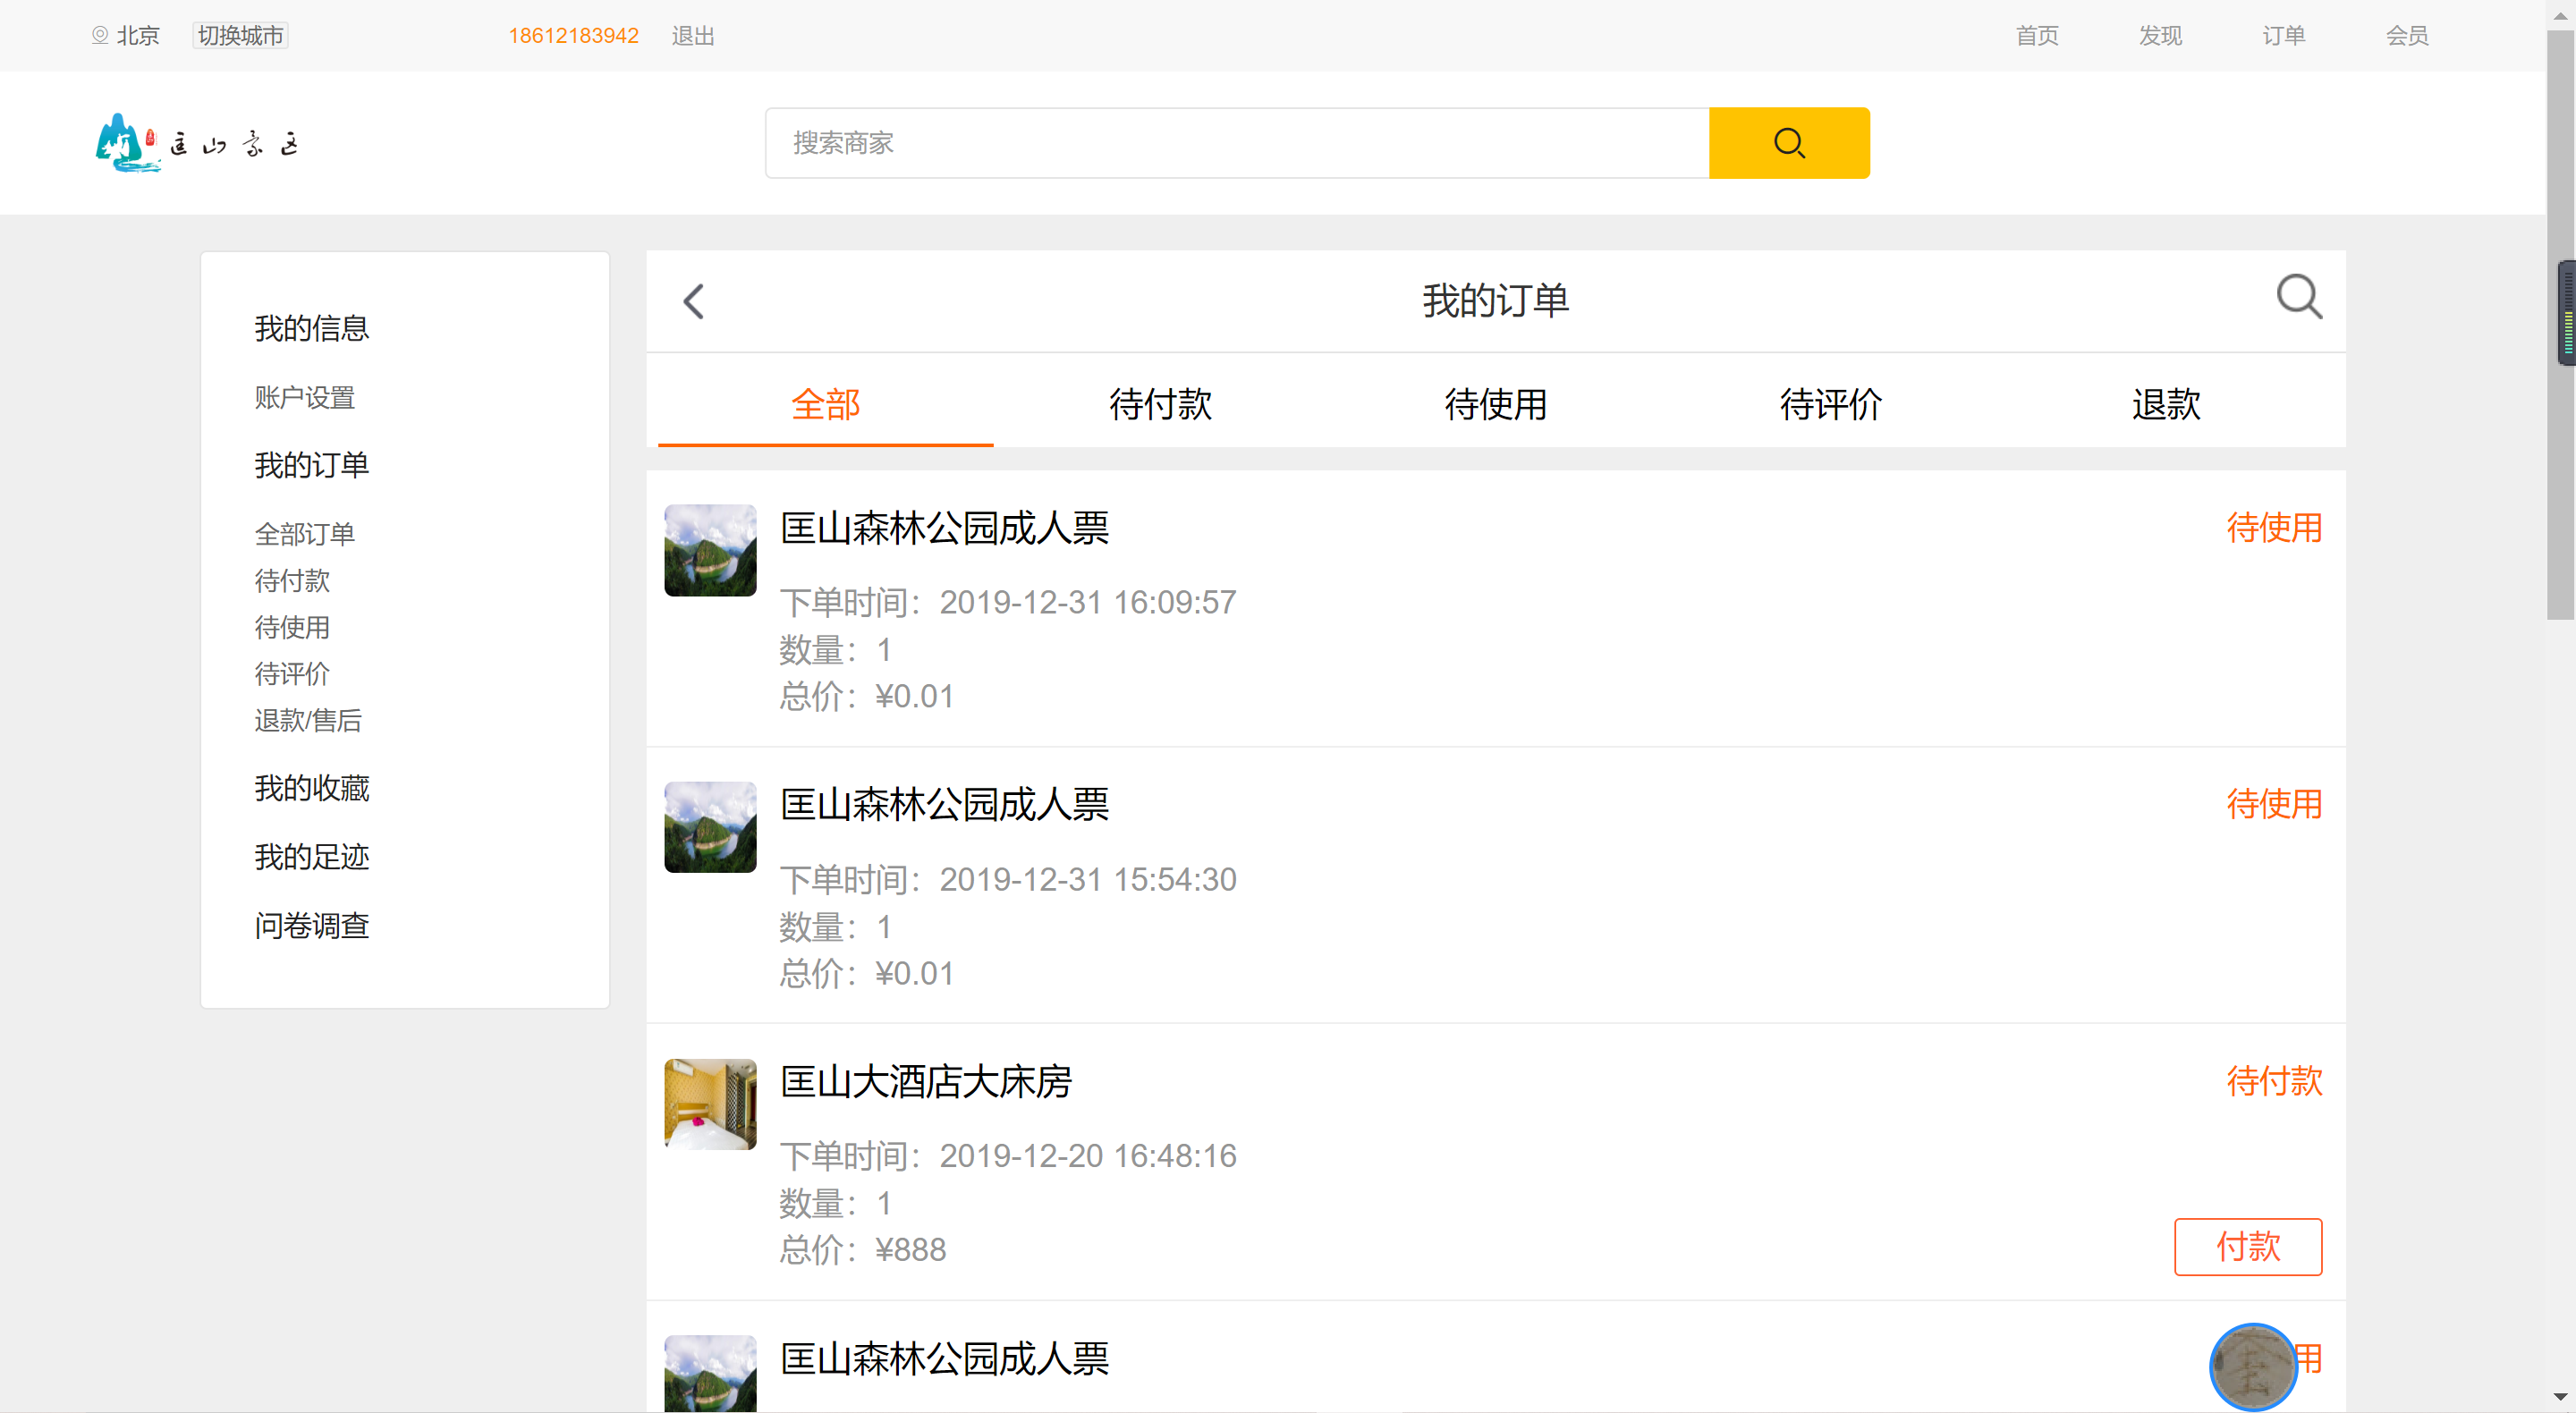Click the 搜索商家 search input field
Image resolution: width=2576 pixels, height=1413 pixels.
(1200, 143)
